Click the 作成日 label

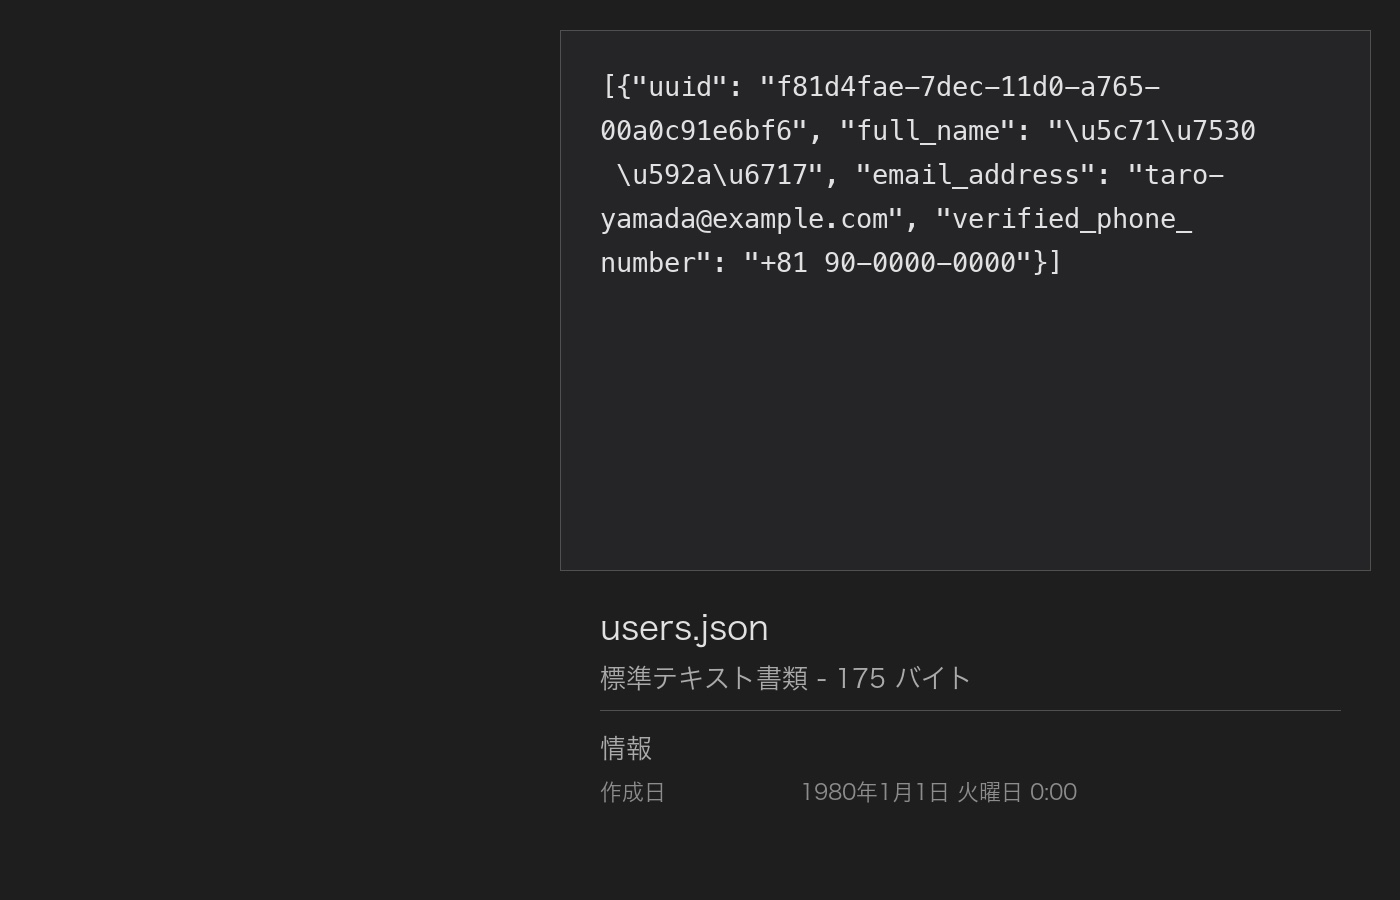click(632, 792)
